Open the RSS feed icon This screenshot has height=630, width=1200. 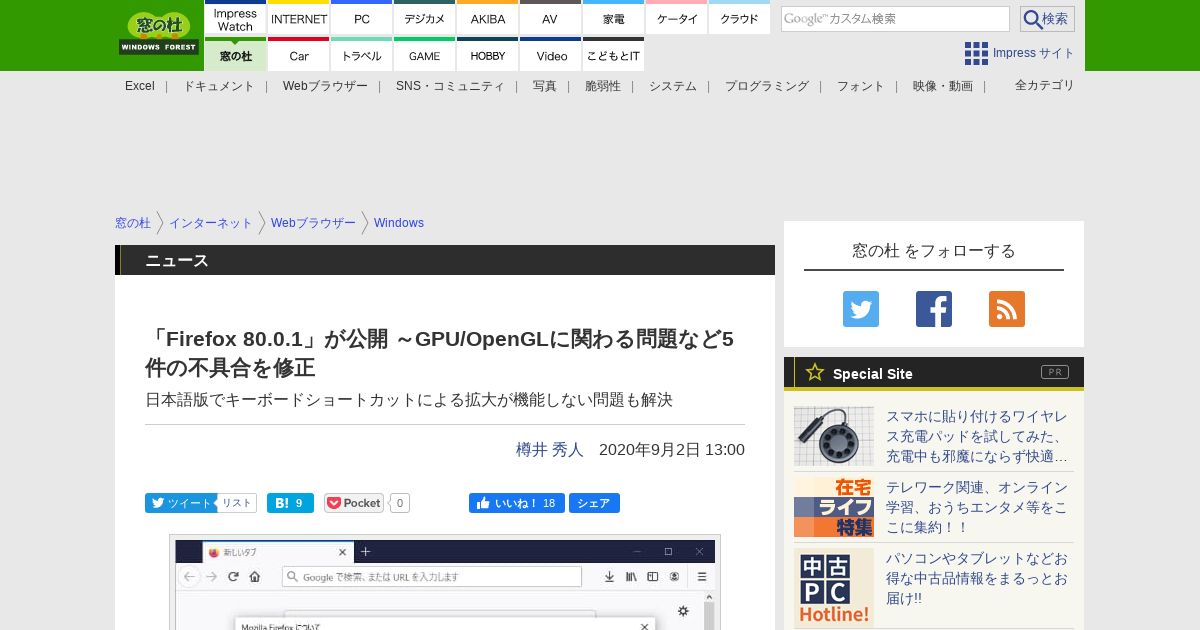click(1007, 309)
